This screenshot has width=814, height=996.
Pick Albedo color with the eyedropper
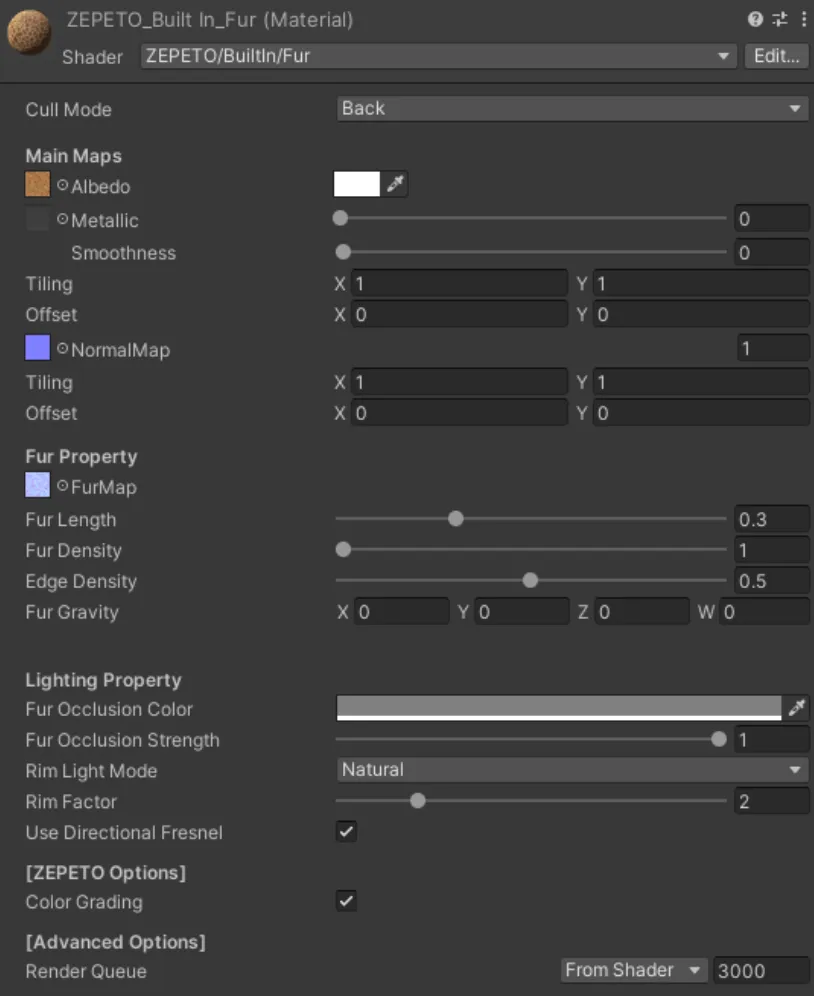395,184
